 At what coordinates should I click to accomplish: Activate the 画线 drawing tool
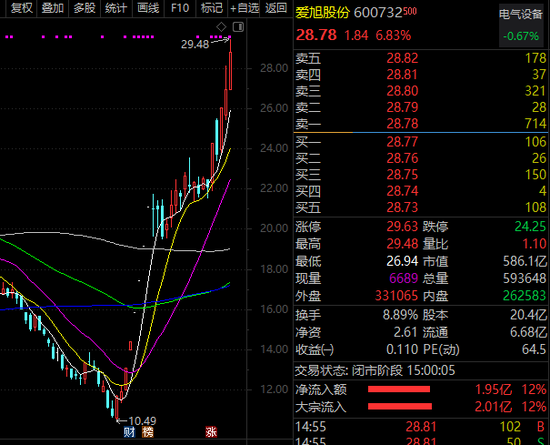point(148,8)
